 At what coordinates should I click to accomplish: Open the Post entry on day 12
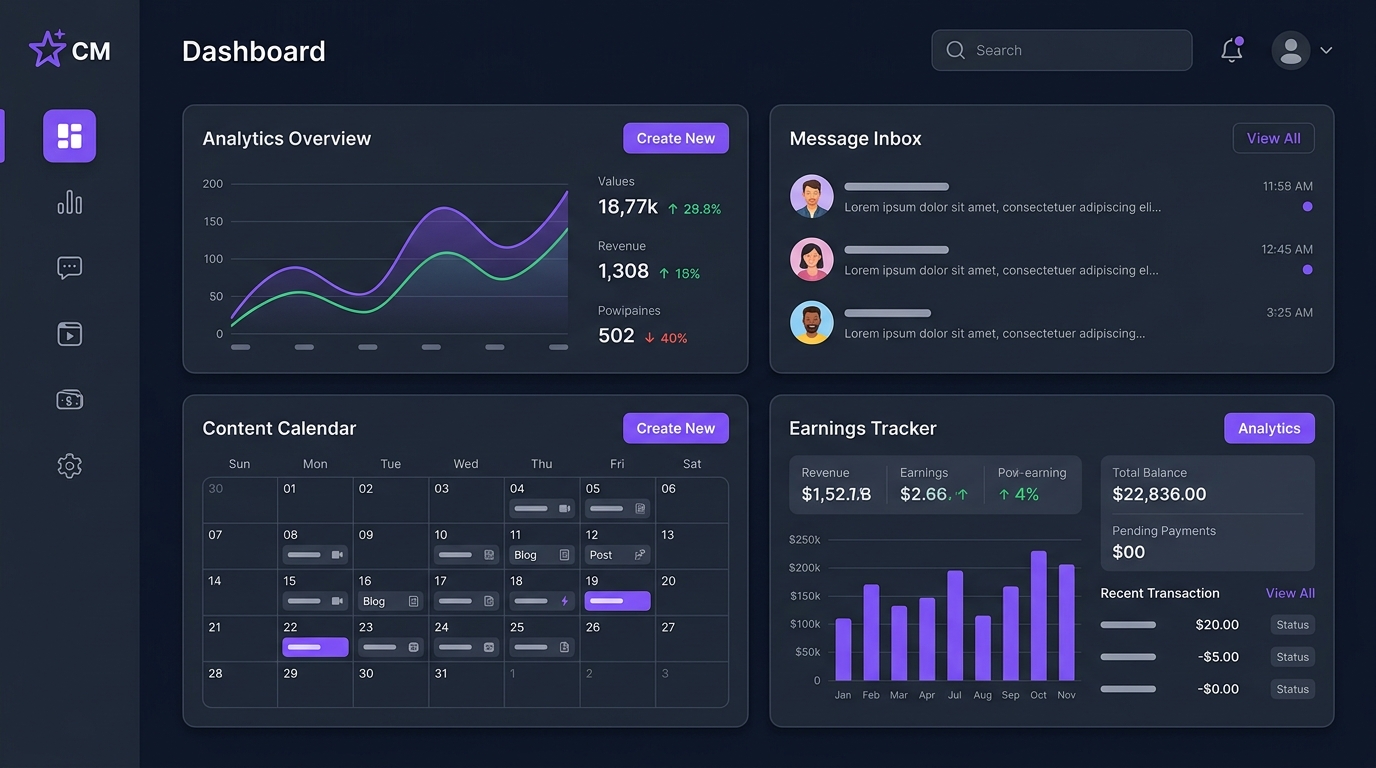[x=617, y=555]
